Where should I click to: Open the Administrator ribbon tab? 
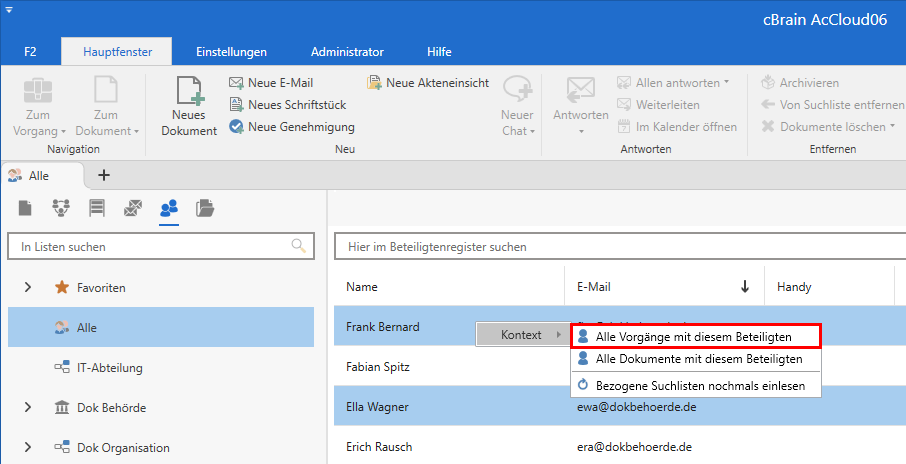pyautogui.click(x=347, y=51)
